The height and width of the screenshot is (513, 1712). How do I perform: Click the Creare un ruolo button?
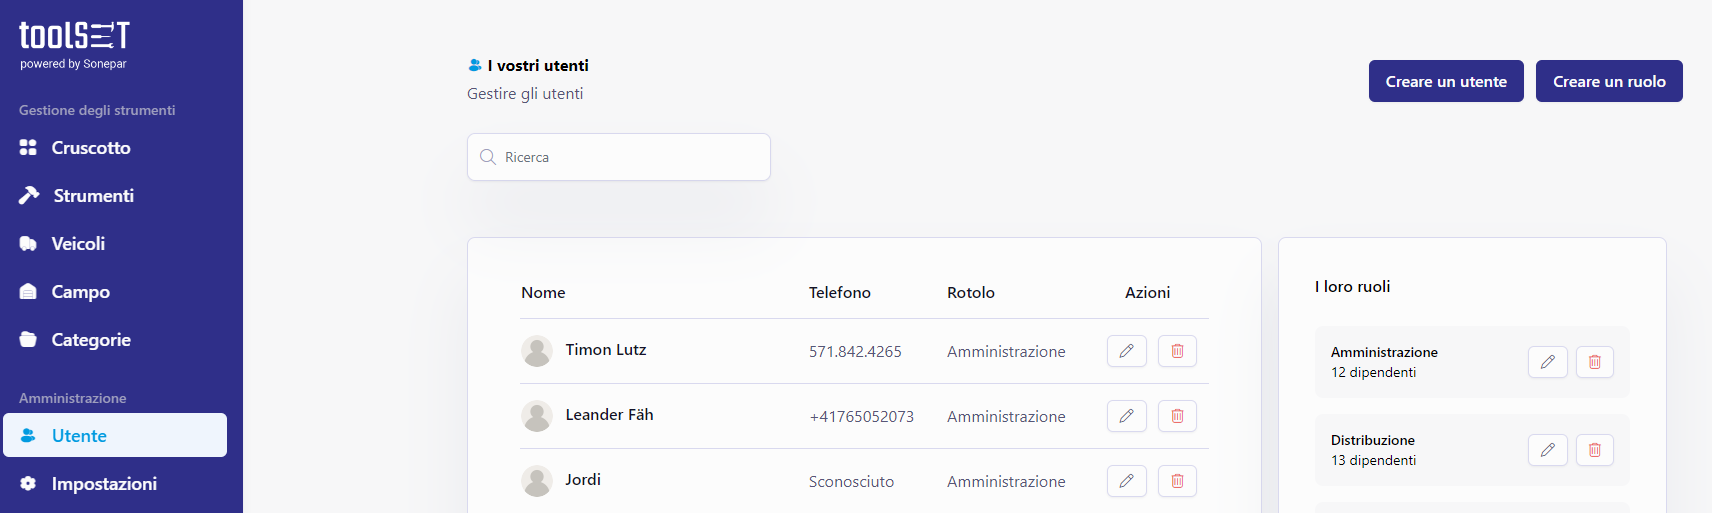point(1609,81)
